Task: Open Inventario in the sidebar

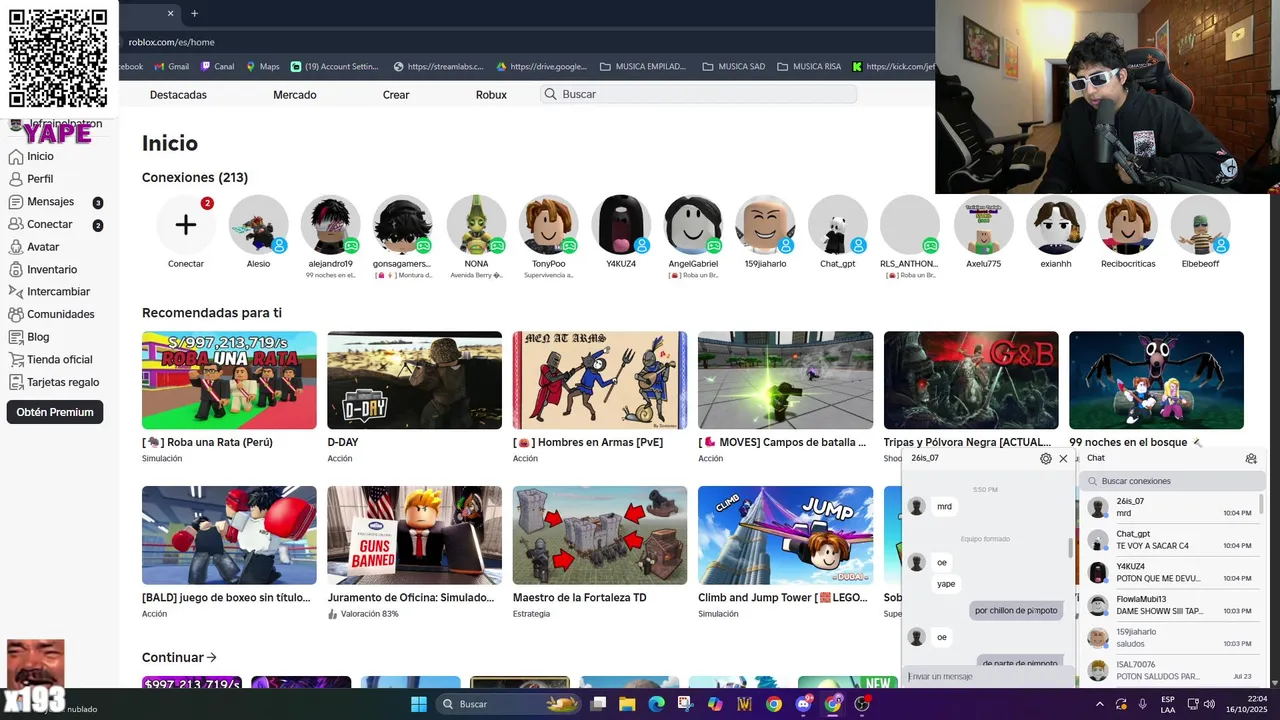Action: pyautogui.click(x=42, y=270)
